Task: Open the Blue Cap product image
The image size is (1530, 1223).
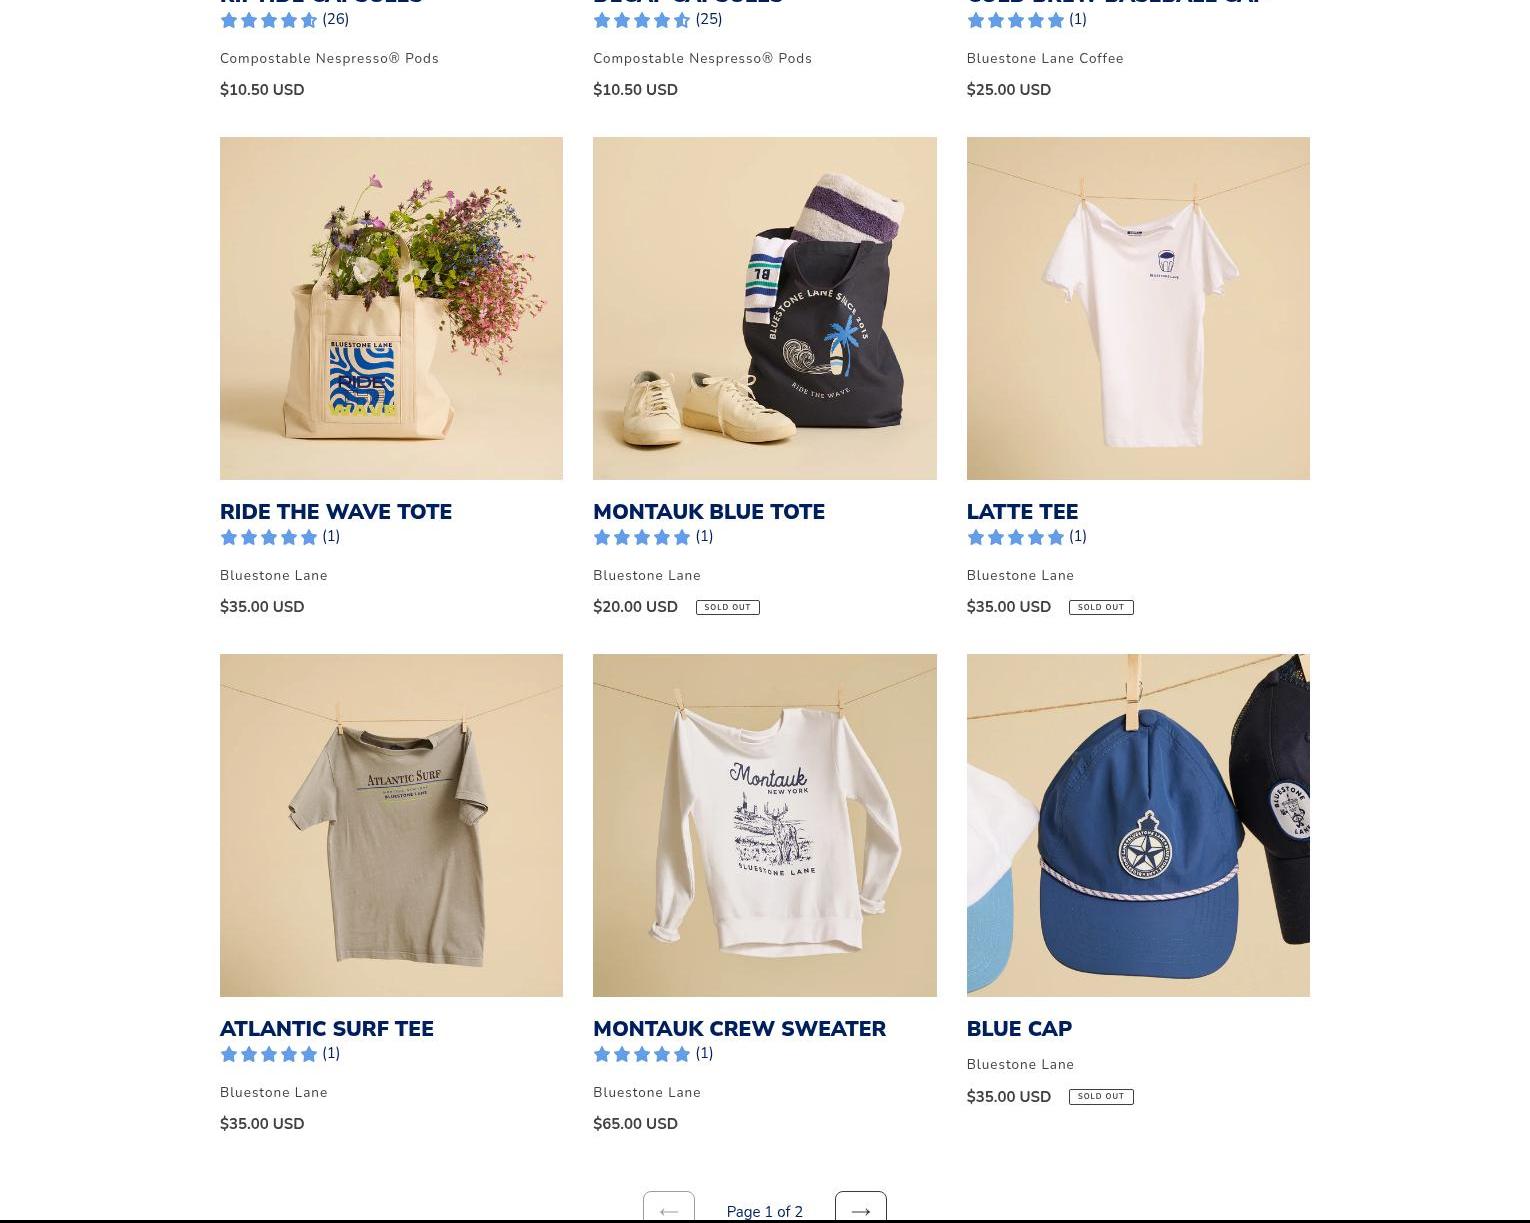Action: 1138,825
